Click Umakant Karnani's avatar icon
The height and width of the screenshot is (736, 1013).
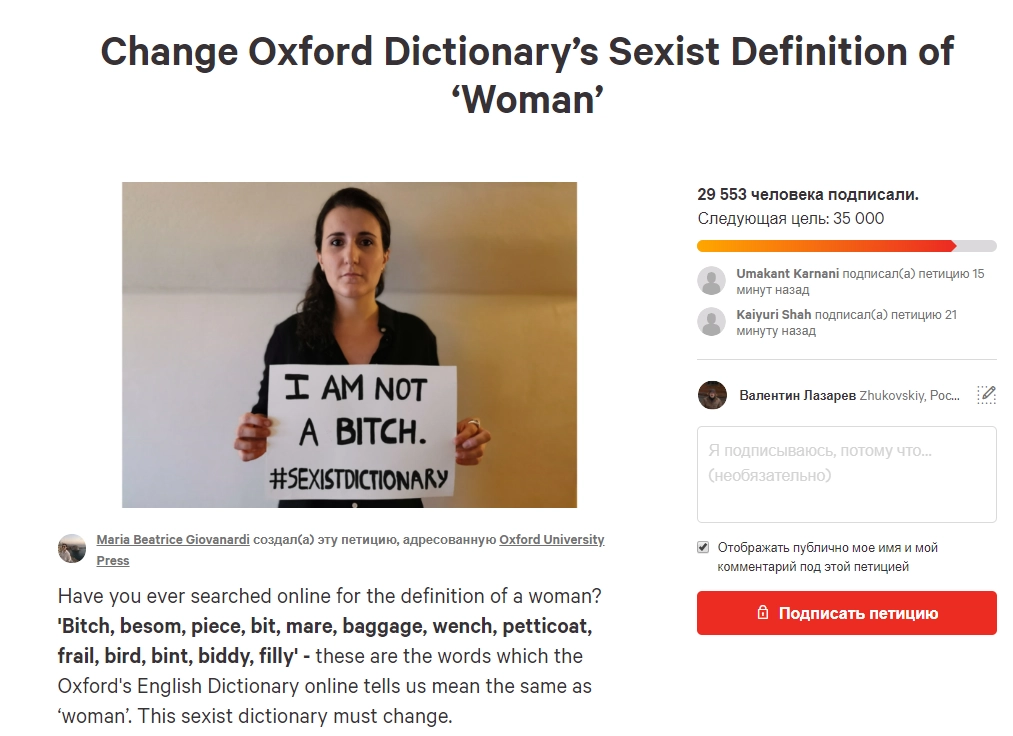[711, 281]
